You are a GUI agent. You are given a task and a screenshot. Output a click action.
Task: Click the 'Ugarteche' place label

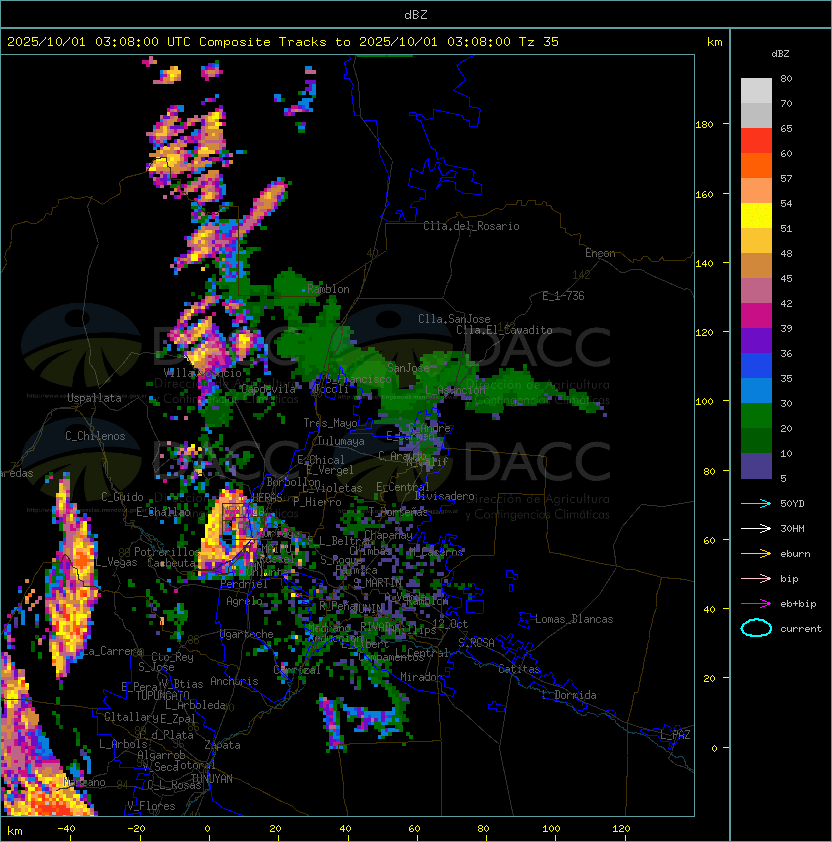click(x=247, y=634)
